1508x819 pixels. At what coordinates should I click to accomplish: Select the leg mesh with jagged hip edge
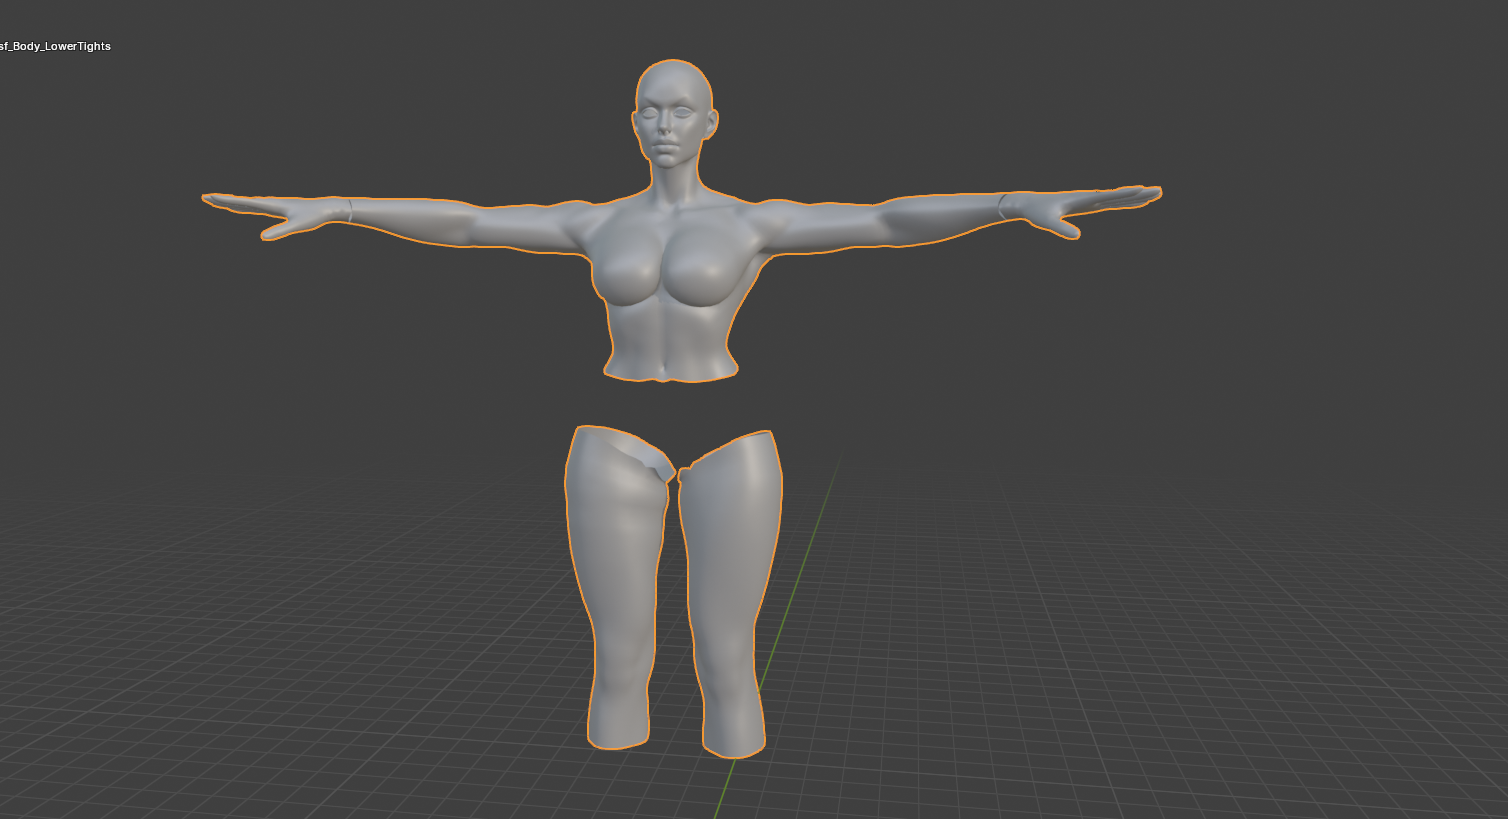point(618,588)
